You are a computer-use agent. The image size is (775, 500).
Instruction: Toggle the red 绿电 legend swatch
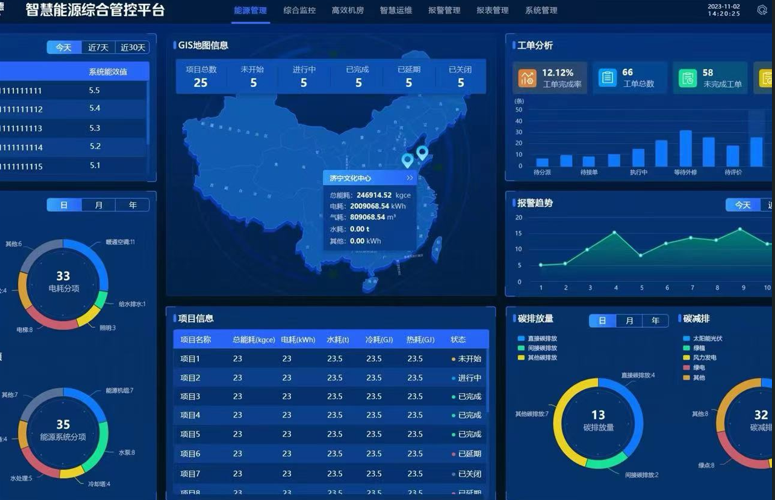click(686, 368)
